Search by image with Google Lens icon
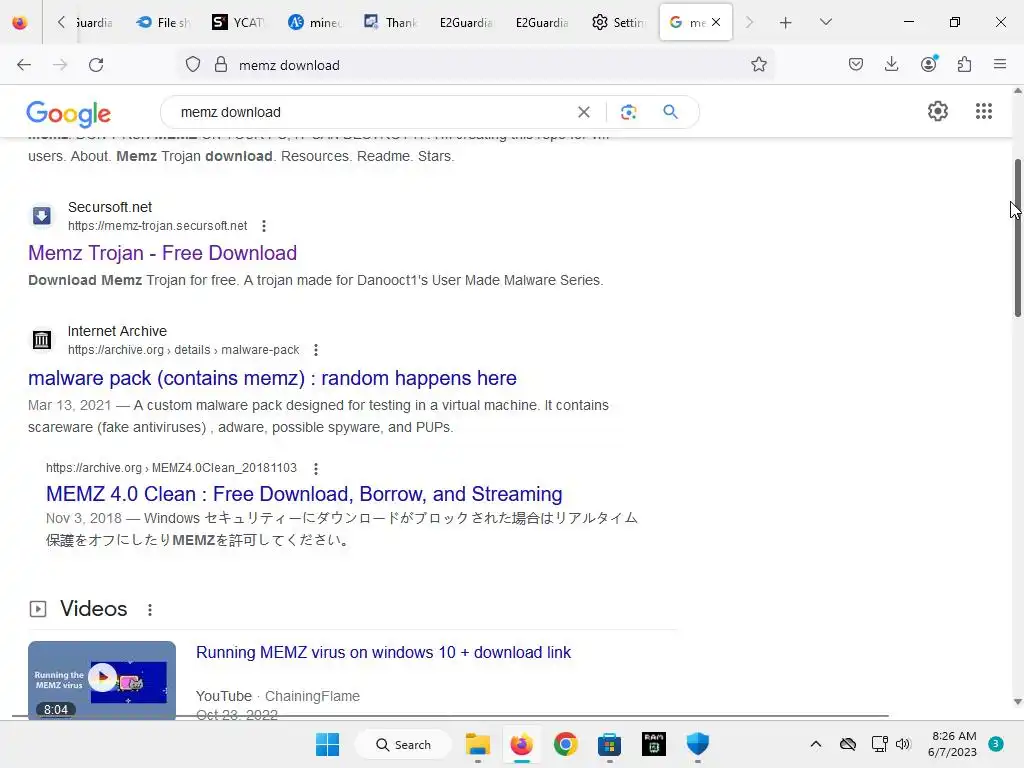The width and height of the screenshot is (1024, 768). [628, 112]
